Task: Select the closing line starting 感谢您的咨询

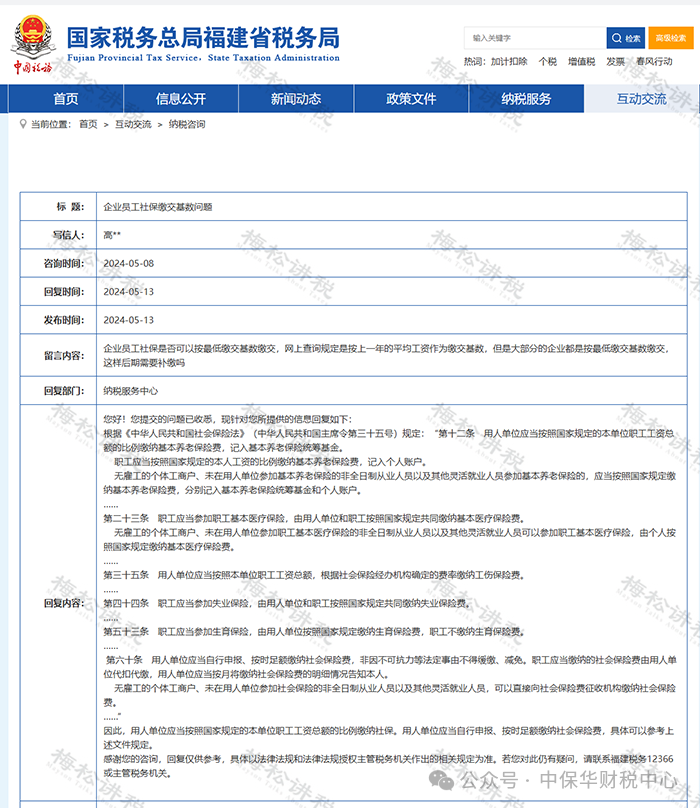Action: pos(388,766)
